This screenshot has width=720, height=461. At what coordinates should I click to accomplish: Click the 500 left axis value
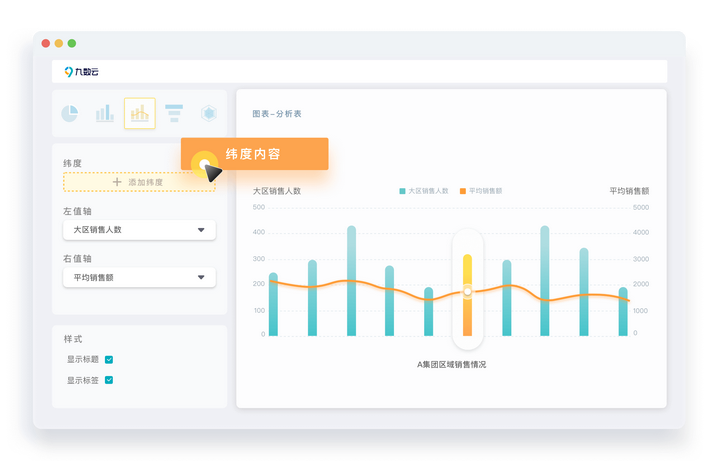(259, 207)
